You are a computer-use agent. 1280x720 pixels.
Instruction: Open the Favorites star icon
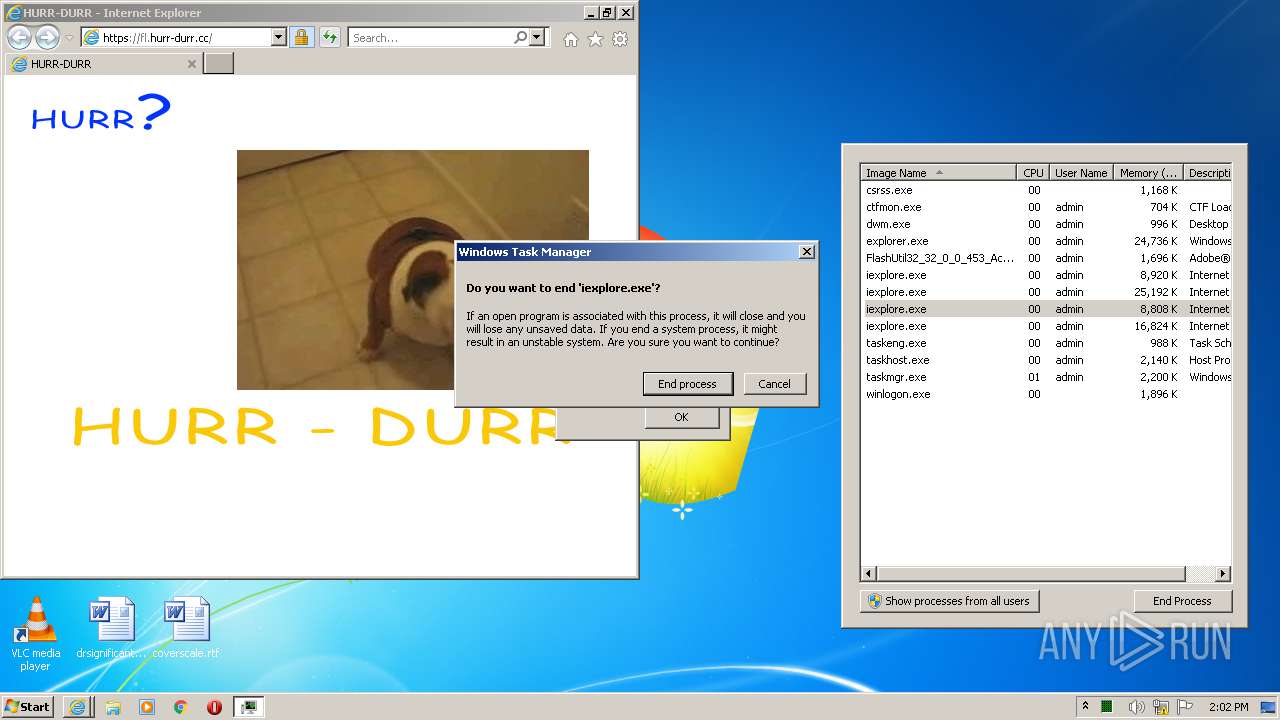(595, 39)
